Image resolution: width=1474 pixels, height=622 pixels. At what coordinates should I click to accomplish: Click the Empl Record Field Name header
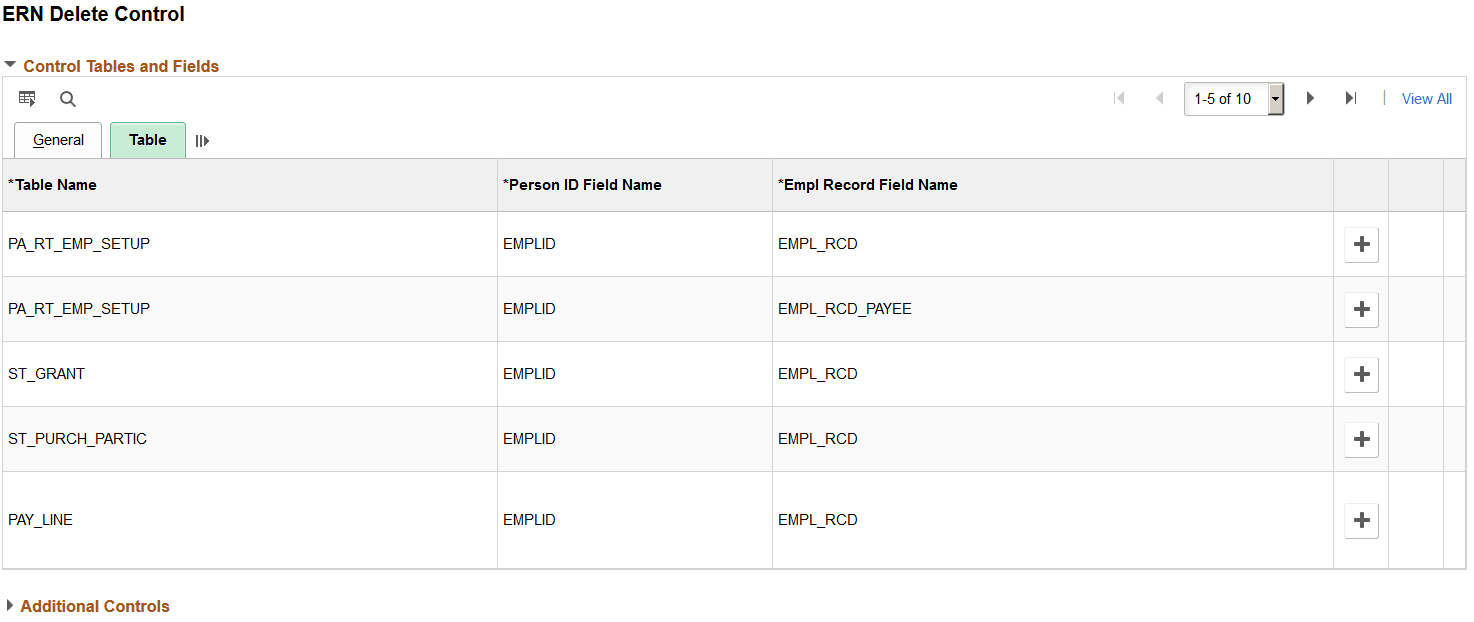click(867, 184)
